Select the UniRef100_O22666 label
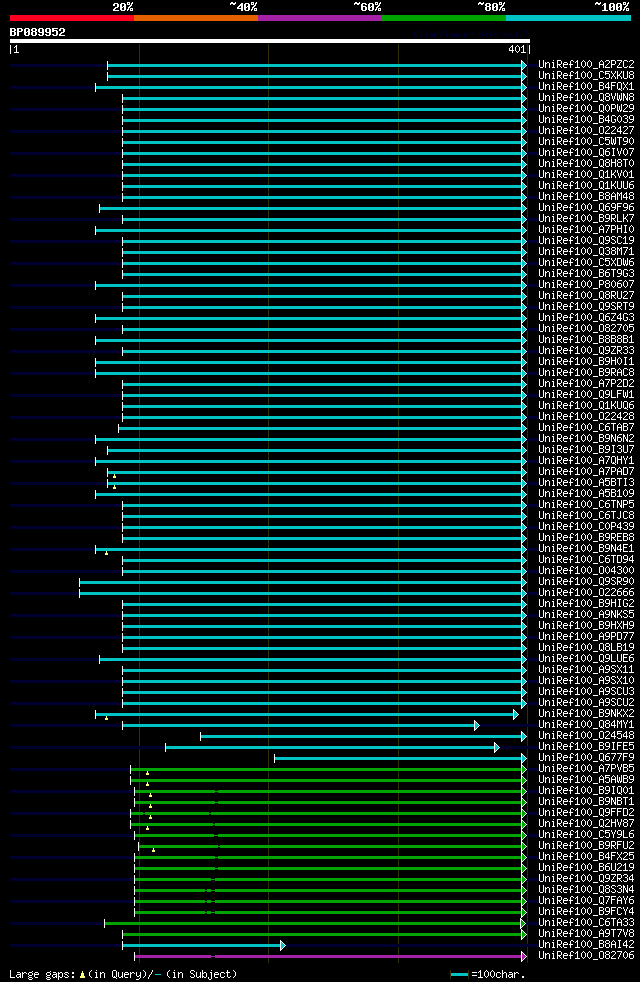The image size is (640, 982). coord(586,592)
